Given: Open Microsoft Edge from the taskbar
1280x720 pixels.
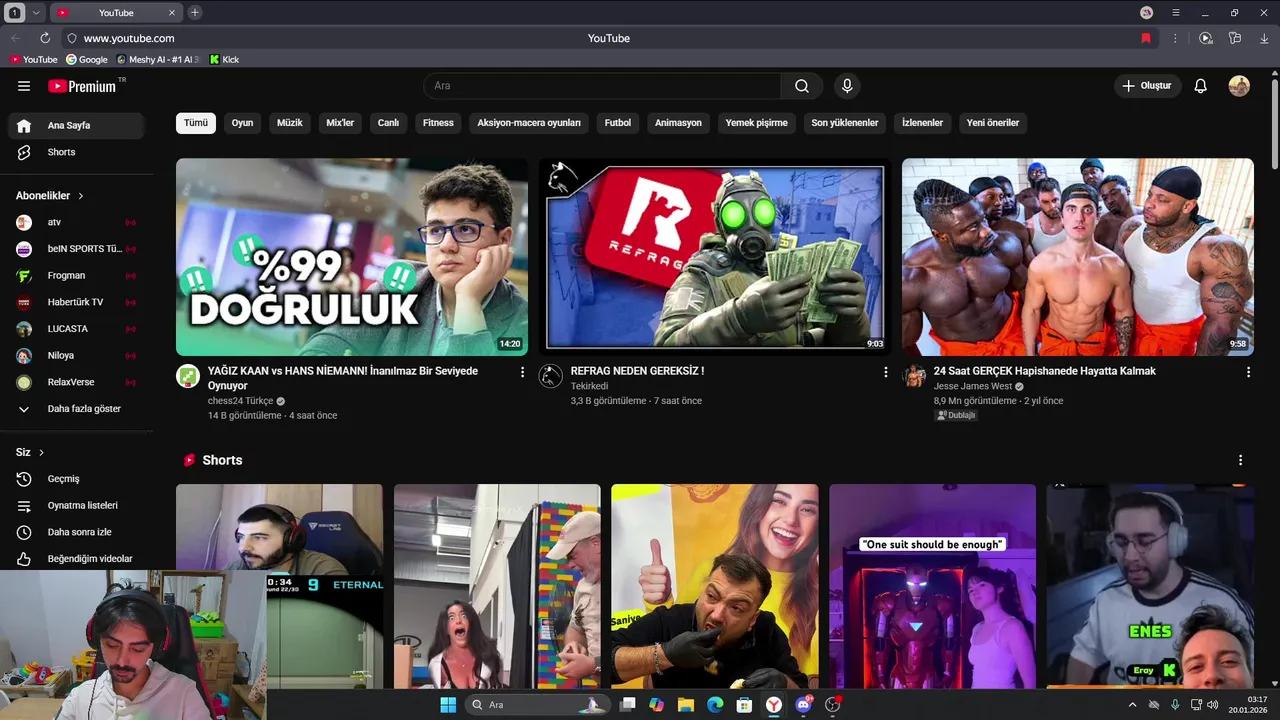Looking at the screenshot, I should pos(715,705).
